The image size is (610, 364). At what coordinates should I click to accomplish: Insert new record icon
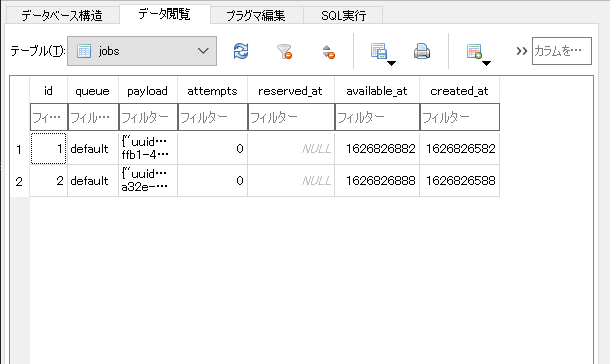[x=474, y=51]
